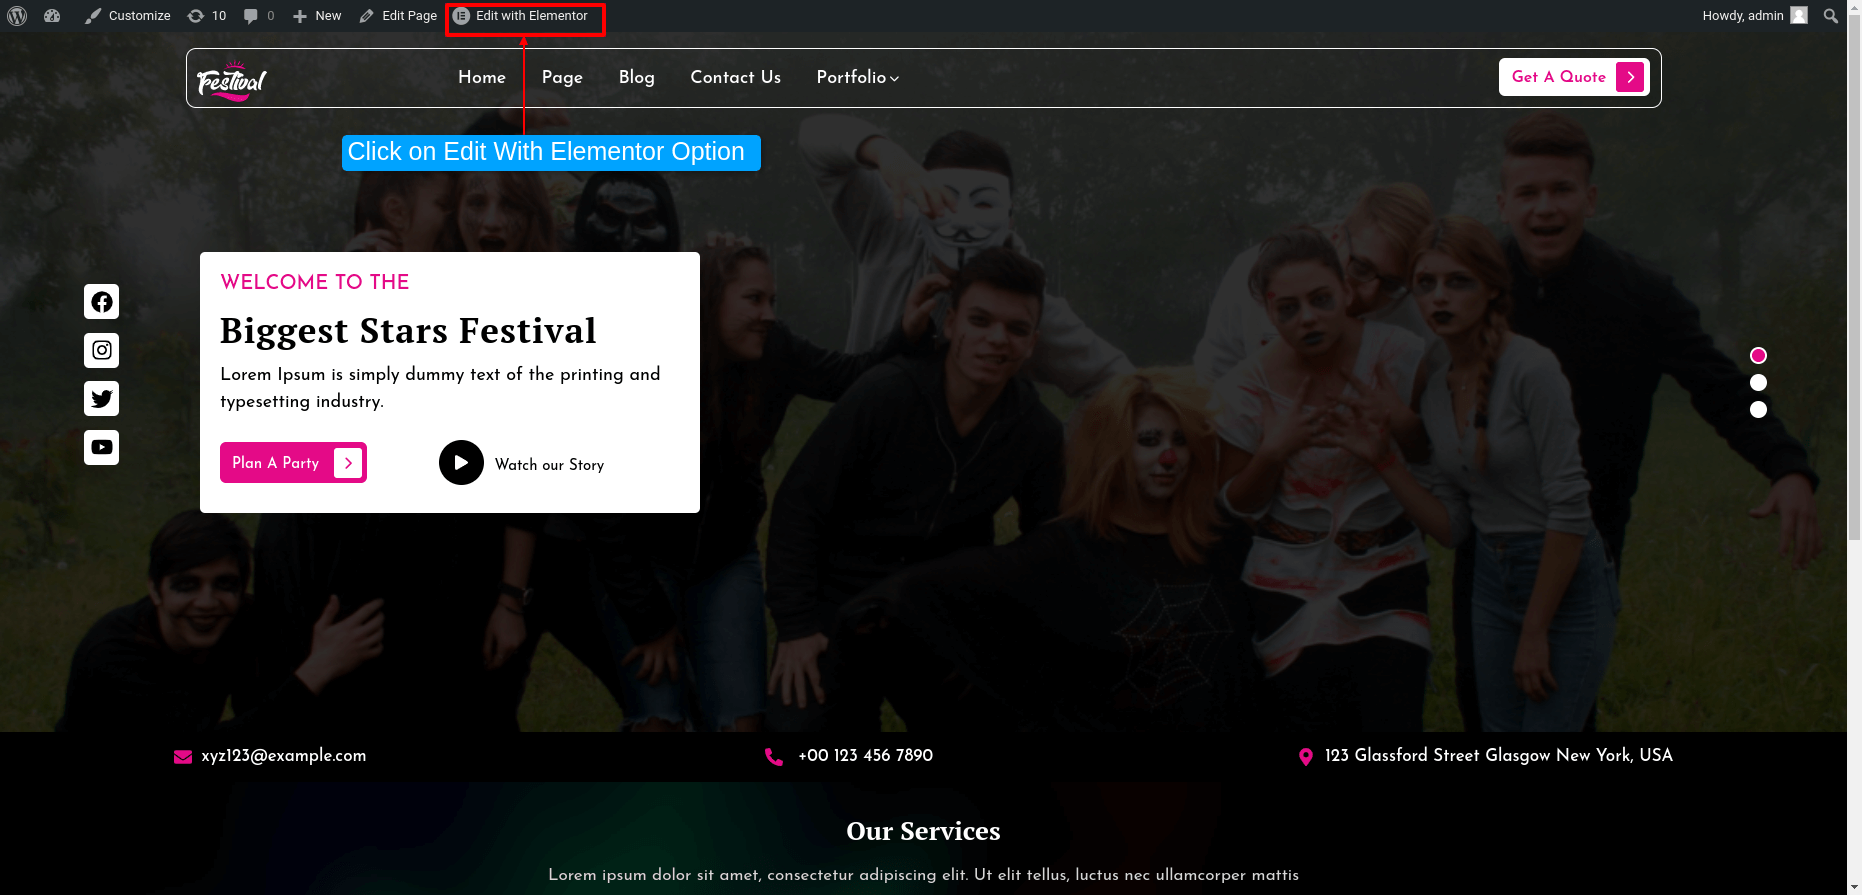
Task: Open the Contact Us menu item
Action: tap(735, 78)
